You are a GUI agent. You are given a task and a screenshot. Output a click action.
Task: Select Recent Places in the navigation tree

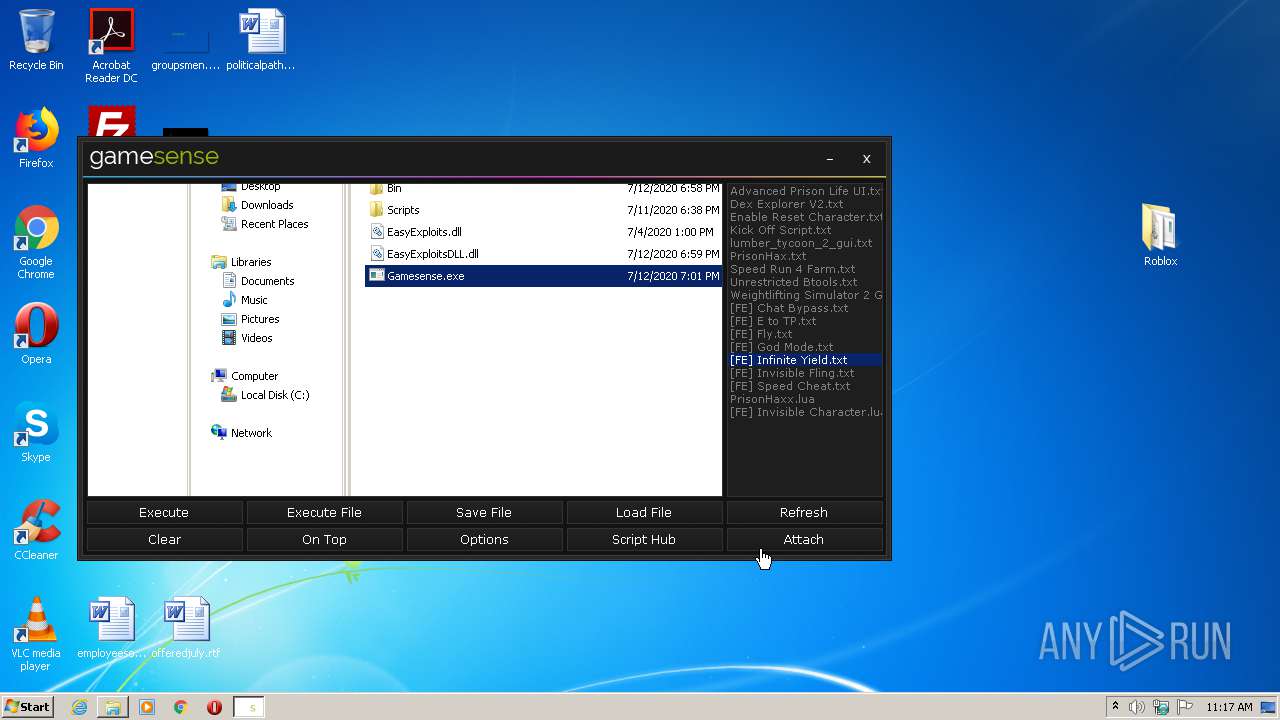pos(264,224)
